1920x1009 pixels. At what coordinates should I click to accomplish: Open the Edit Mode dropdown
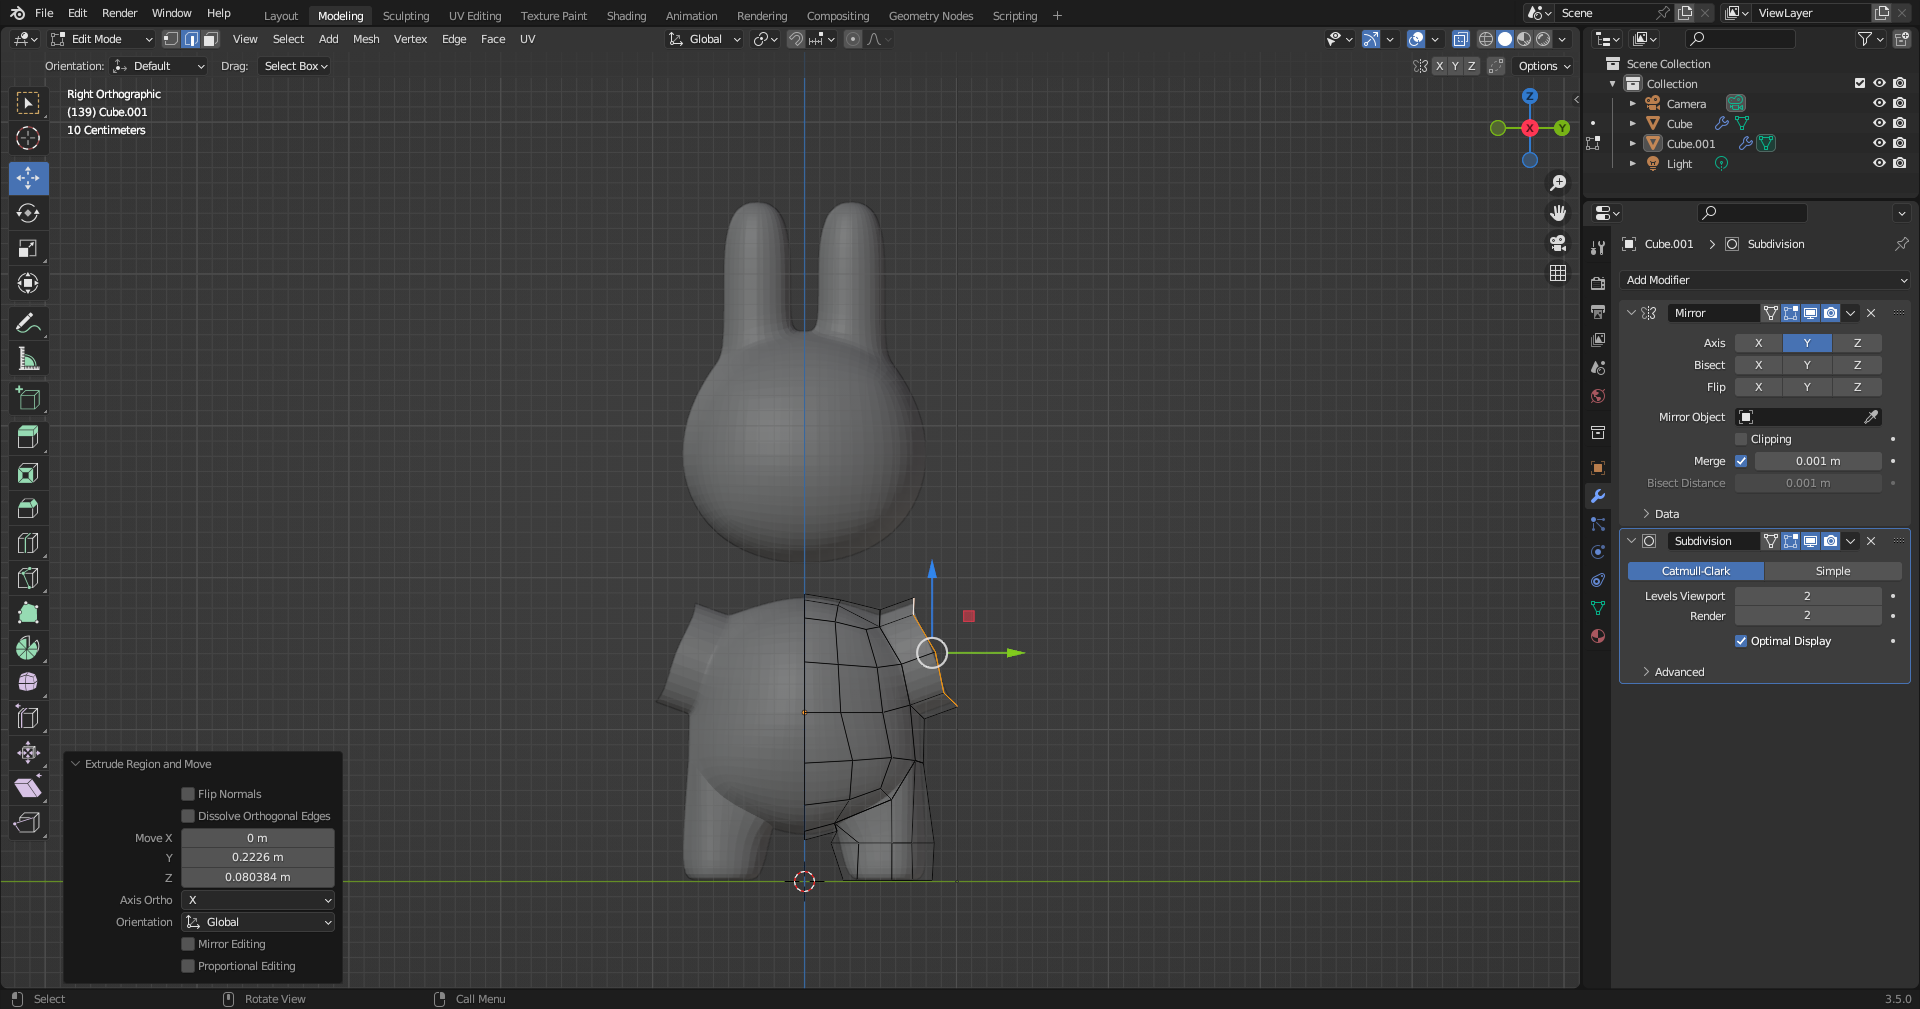click(x=101, y=39)
